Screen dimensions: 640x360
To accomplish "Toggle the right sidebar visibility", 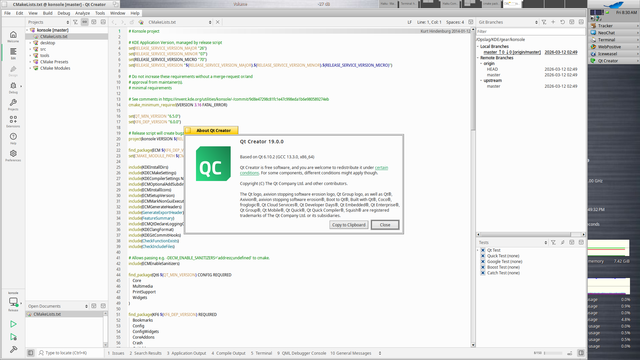I will pyautogui.click(x=581, y=353).
